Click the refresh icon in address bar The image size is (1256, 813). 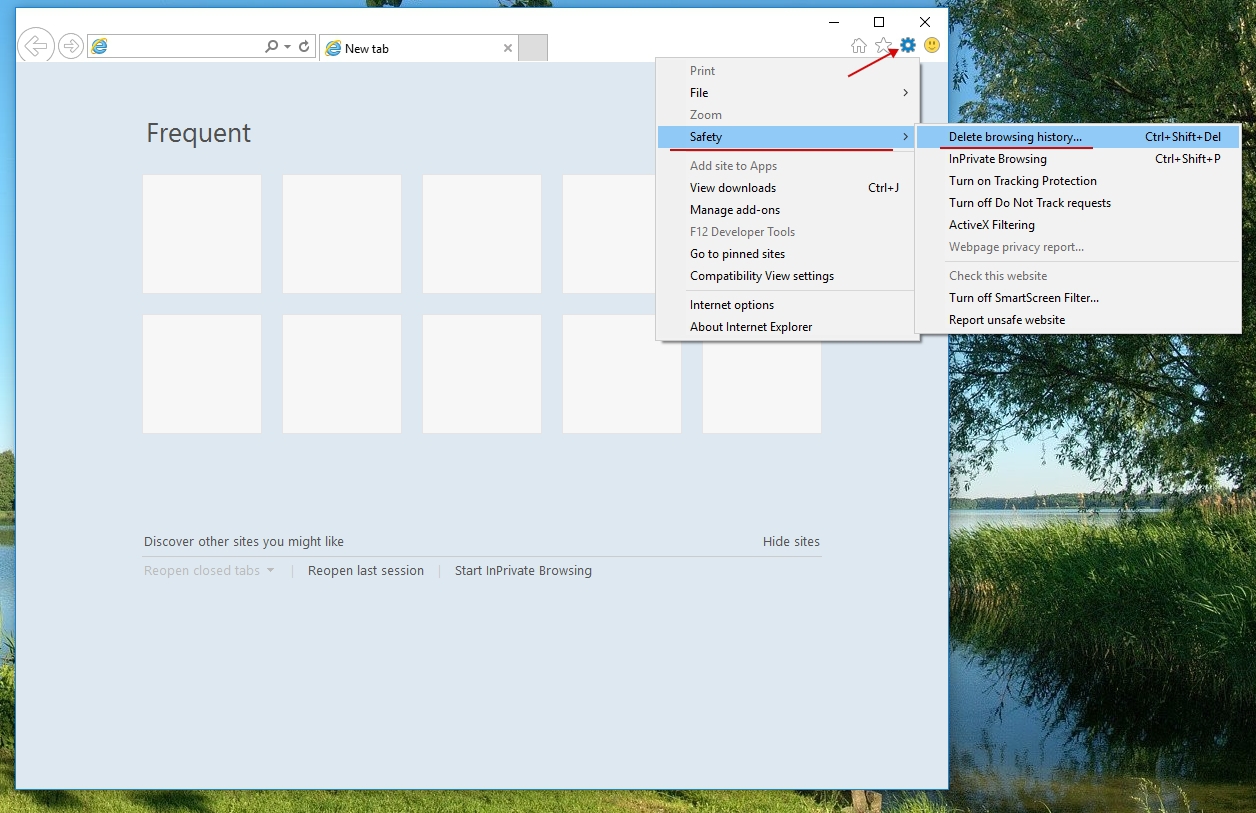[304, 47]
